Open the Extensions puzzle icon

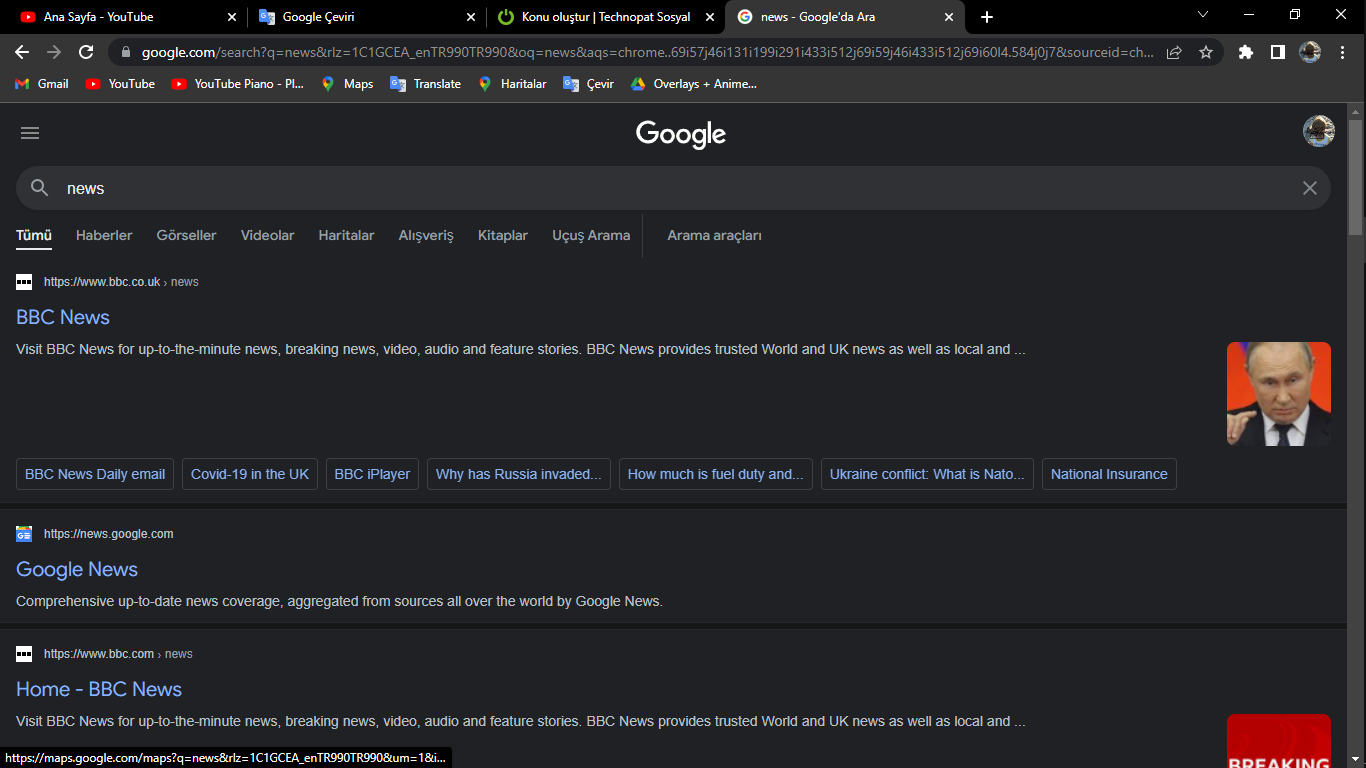point(1246,52)
